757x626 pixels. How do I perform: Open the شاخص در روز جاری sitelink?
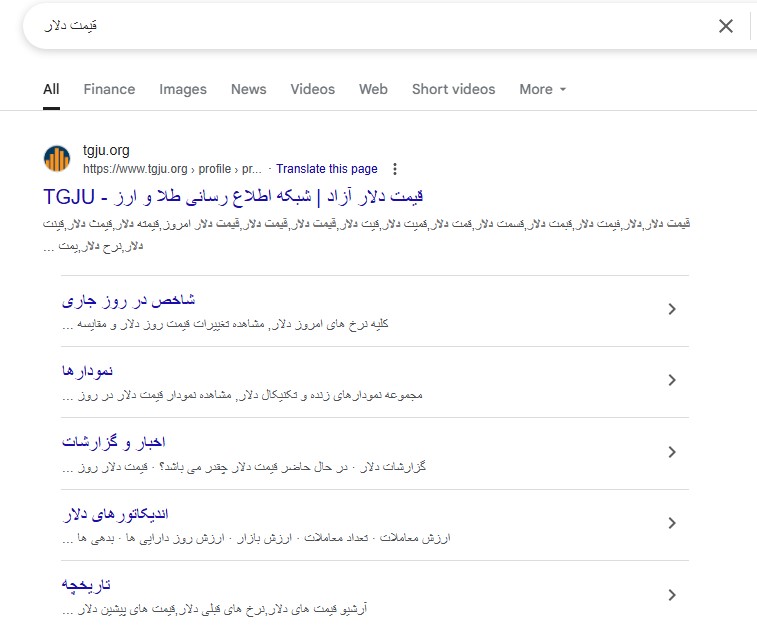128,301
